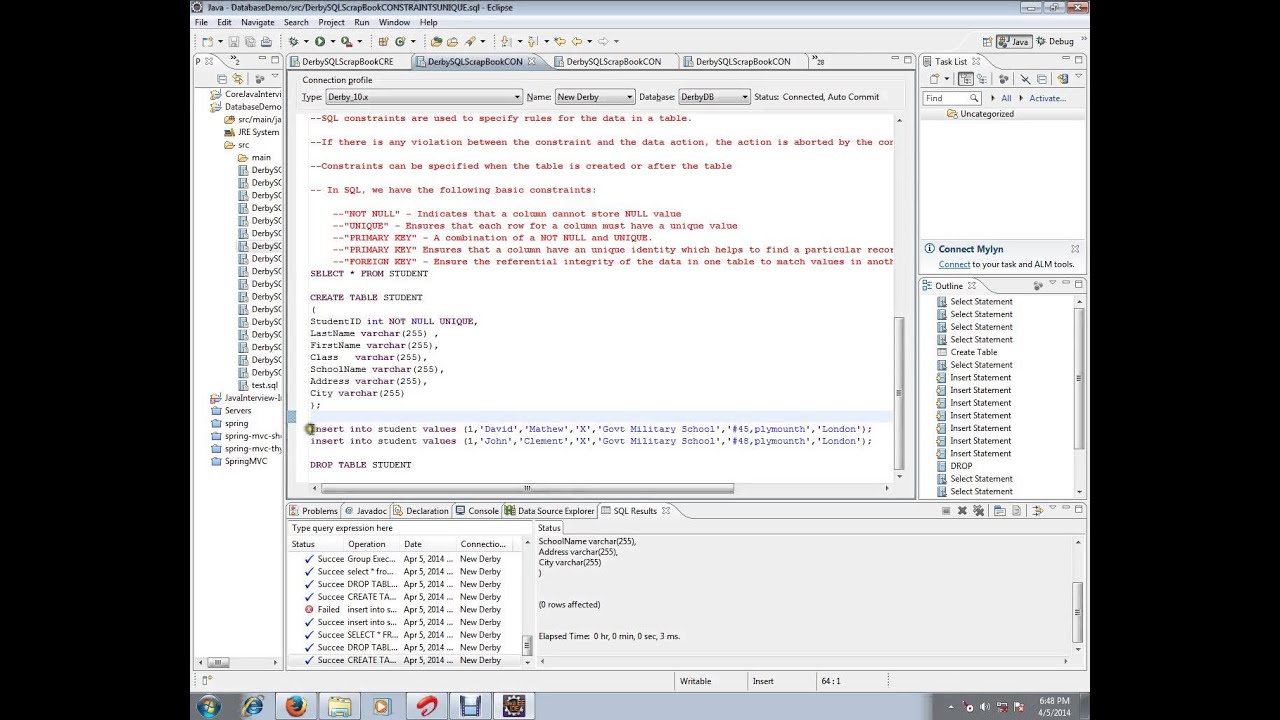1280x720 pixels.
Task: Click the Windows Start button
Action: tap(209, 707)
